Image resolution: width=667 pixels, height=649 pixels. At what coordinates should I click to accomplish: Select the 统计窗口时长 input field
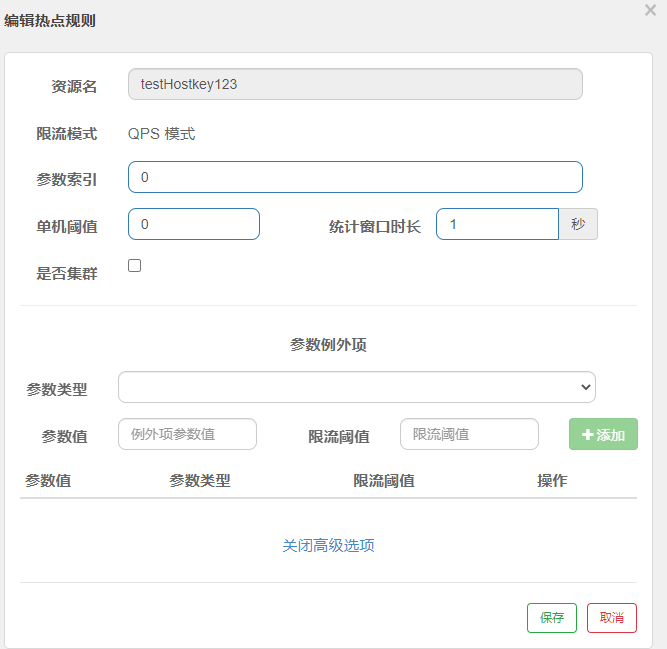[x=497, y=224]
